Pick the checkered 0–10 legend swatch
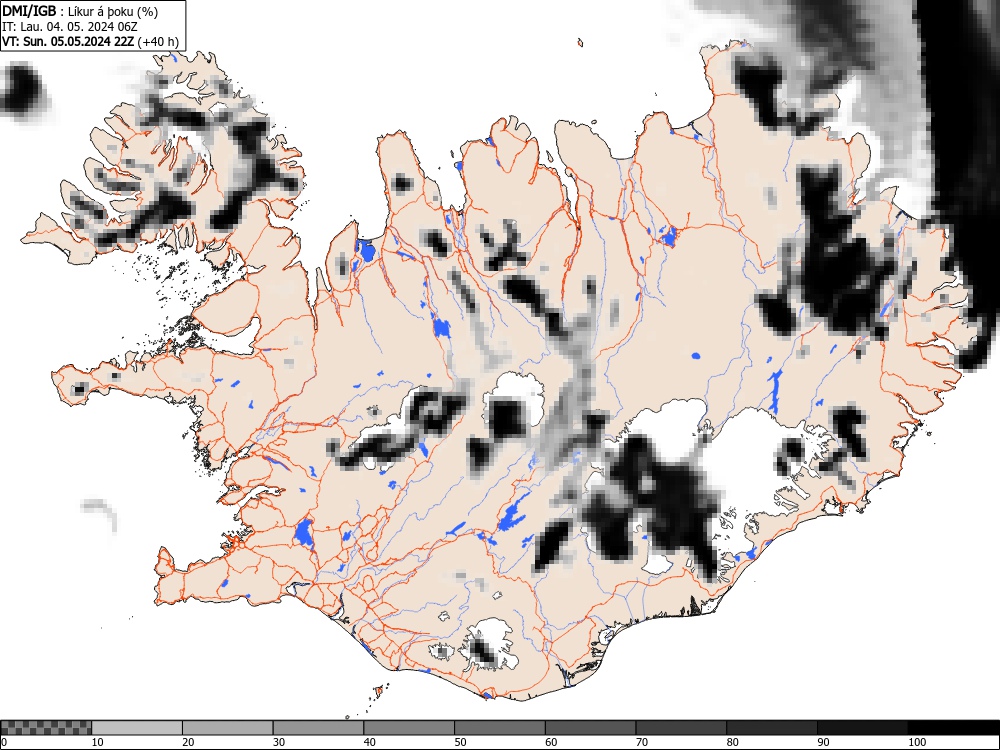This screenshot has height=750, width=1000. [46, 728]
